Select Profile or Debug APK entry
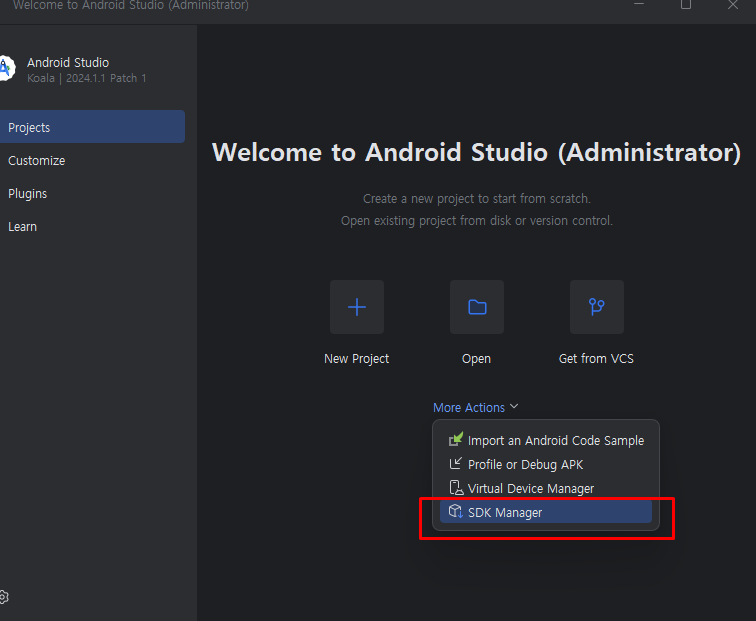Image resolution: width=756 pixels, height=621 pixels. pos(546,464)
